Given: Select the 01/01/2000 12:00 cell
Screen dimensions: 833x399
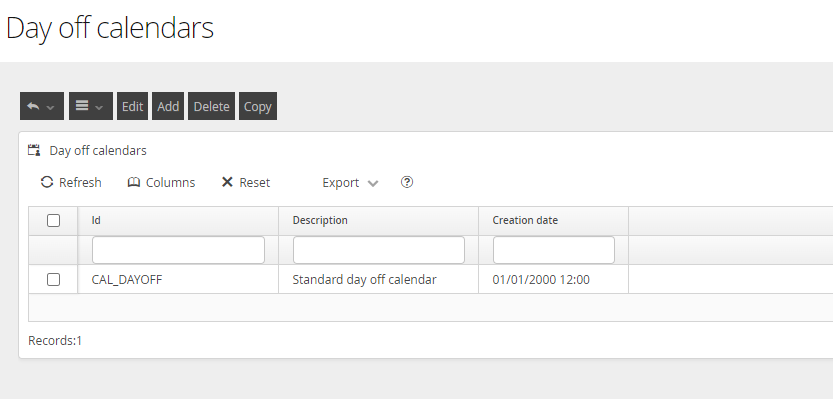Looking at the screenshot, I should tap(553, 279).
